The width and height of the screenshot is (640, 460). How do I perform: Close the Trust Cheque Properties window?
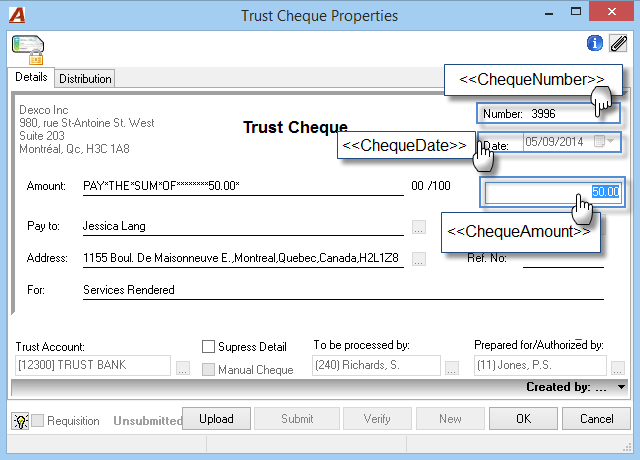pos(611,11)
